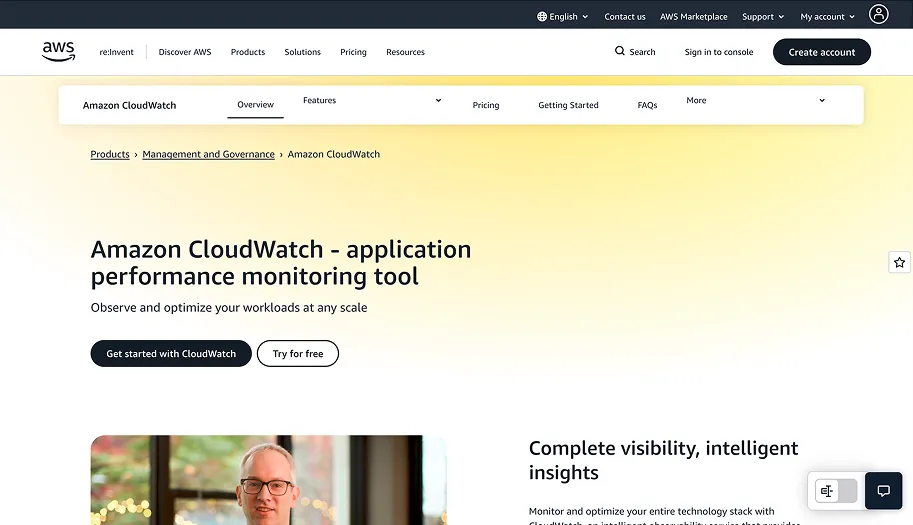Click 'Complete visibility, intelligent insights' heading
The height and width of the screenshot is (525, 913).
click(x=663, y=460)
